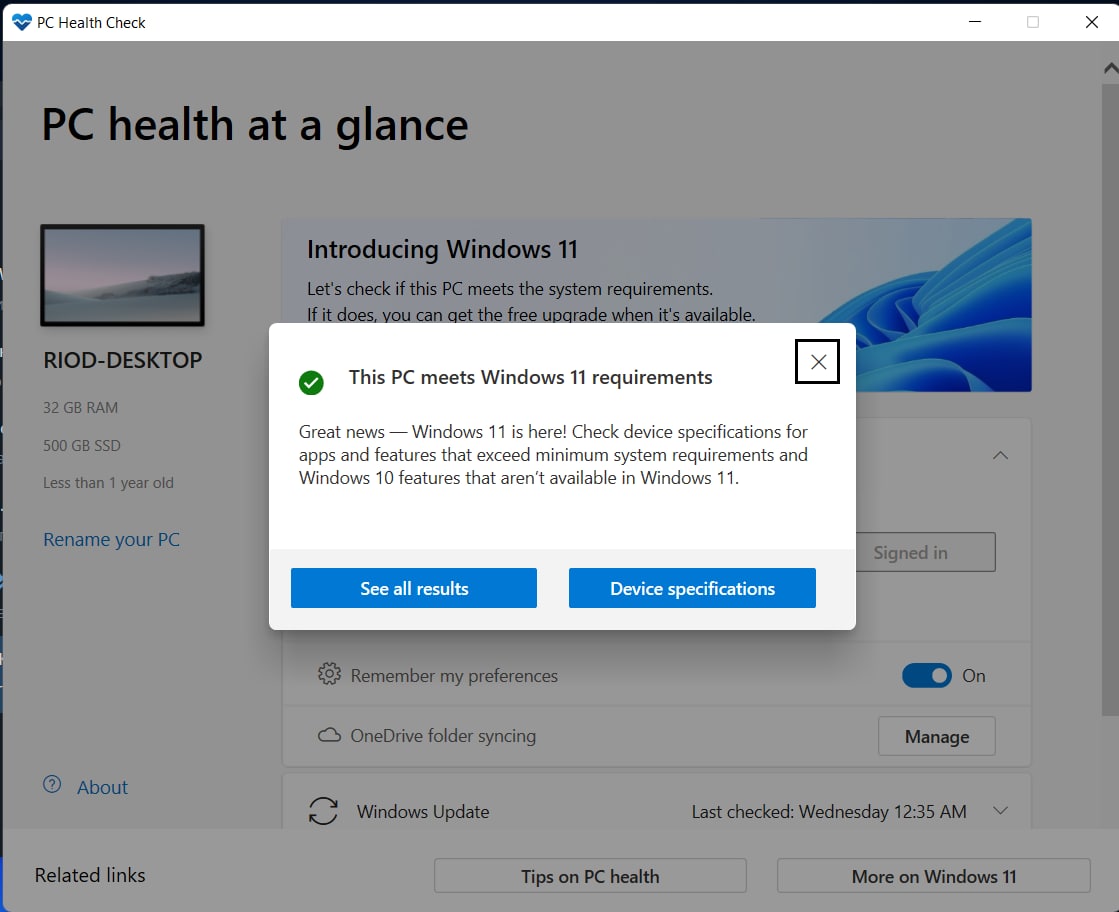Minimize the PC Health Check window
This screenshot has height=912, width=1119.
(975, 22)
